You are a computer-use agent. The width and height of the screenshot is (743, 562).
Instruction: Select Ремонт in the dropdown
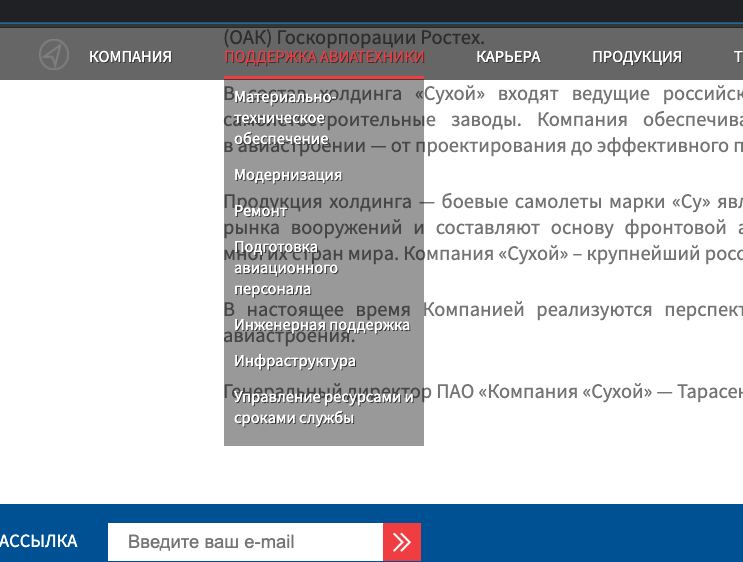[x=261, y=211]
